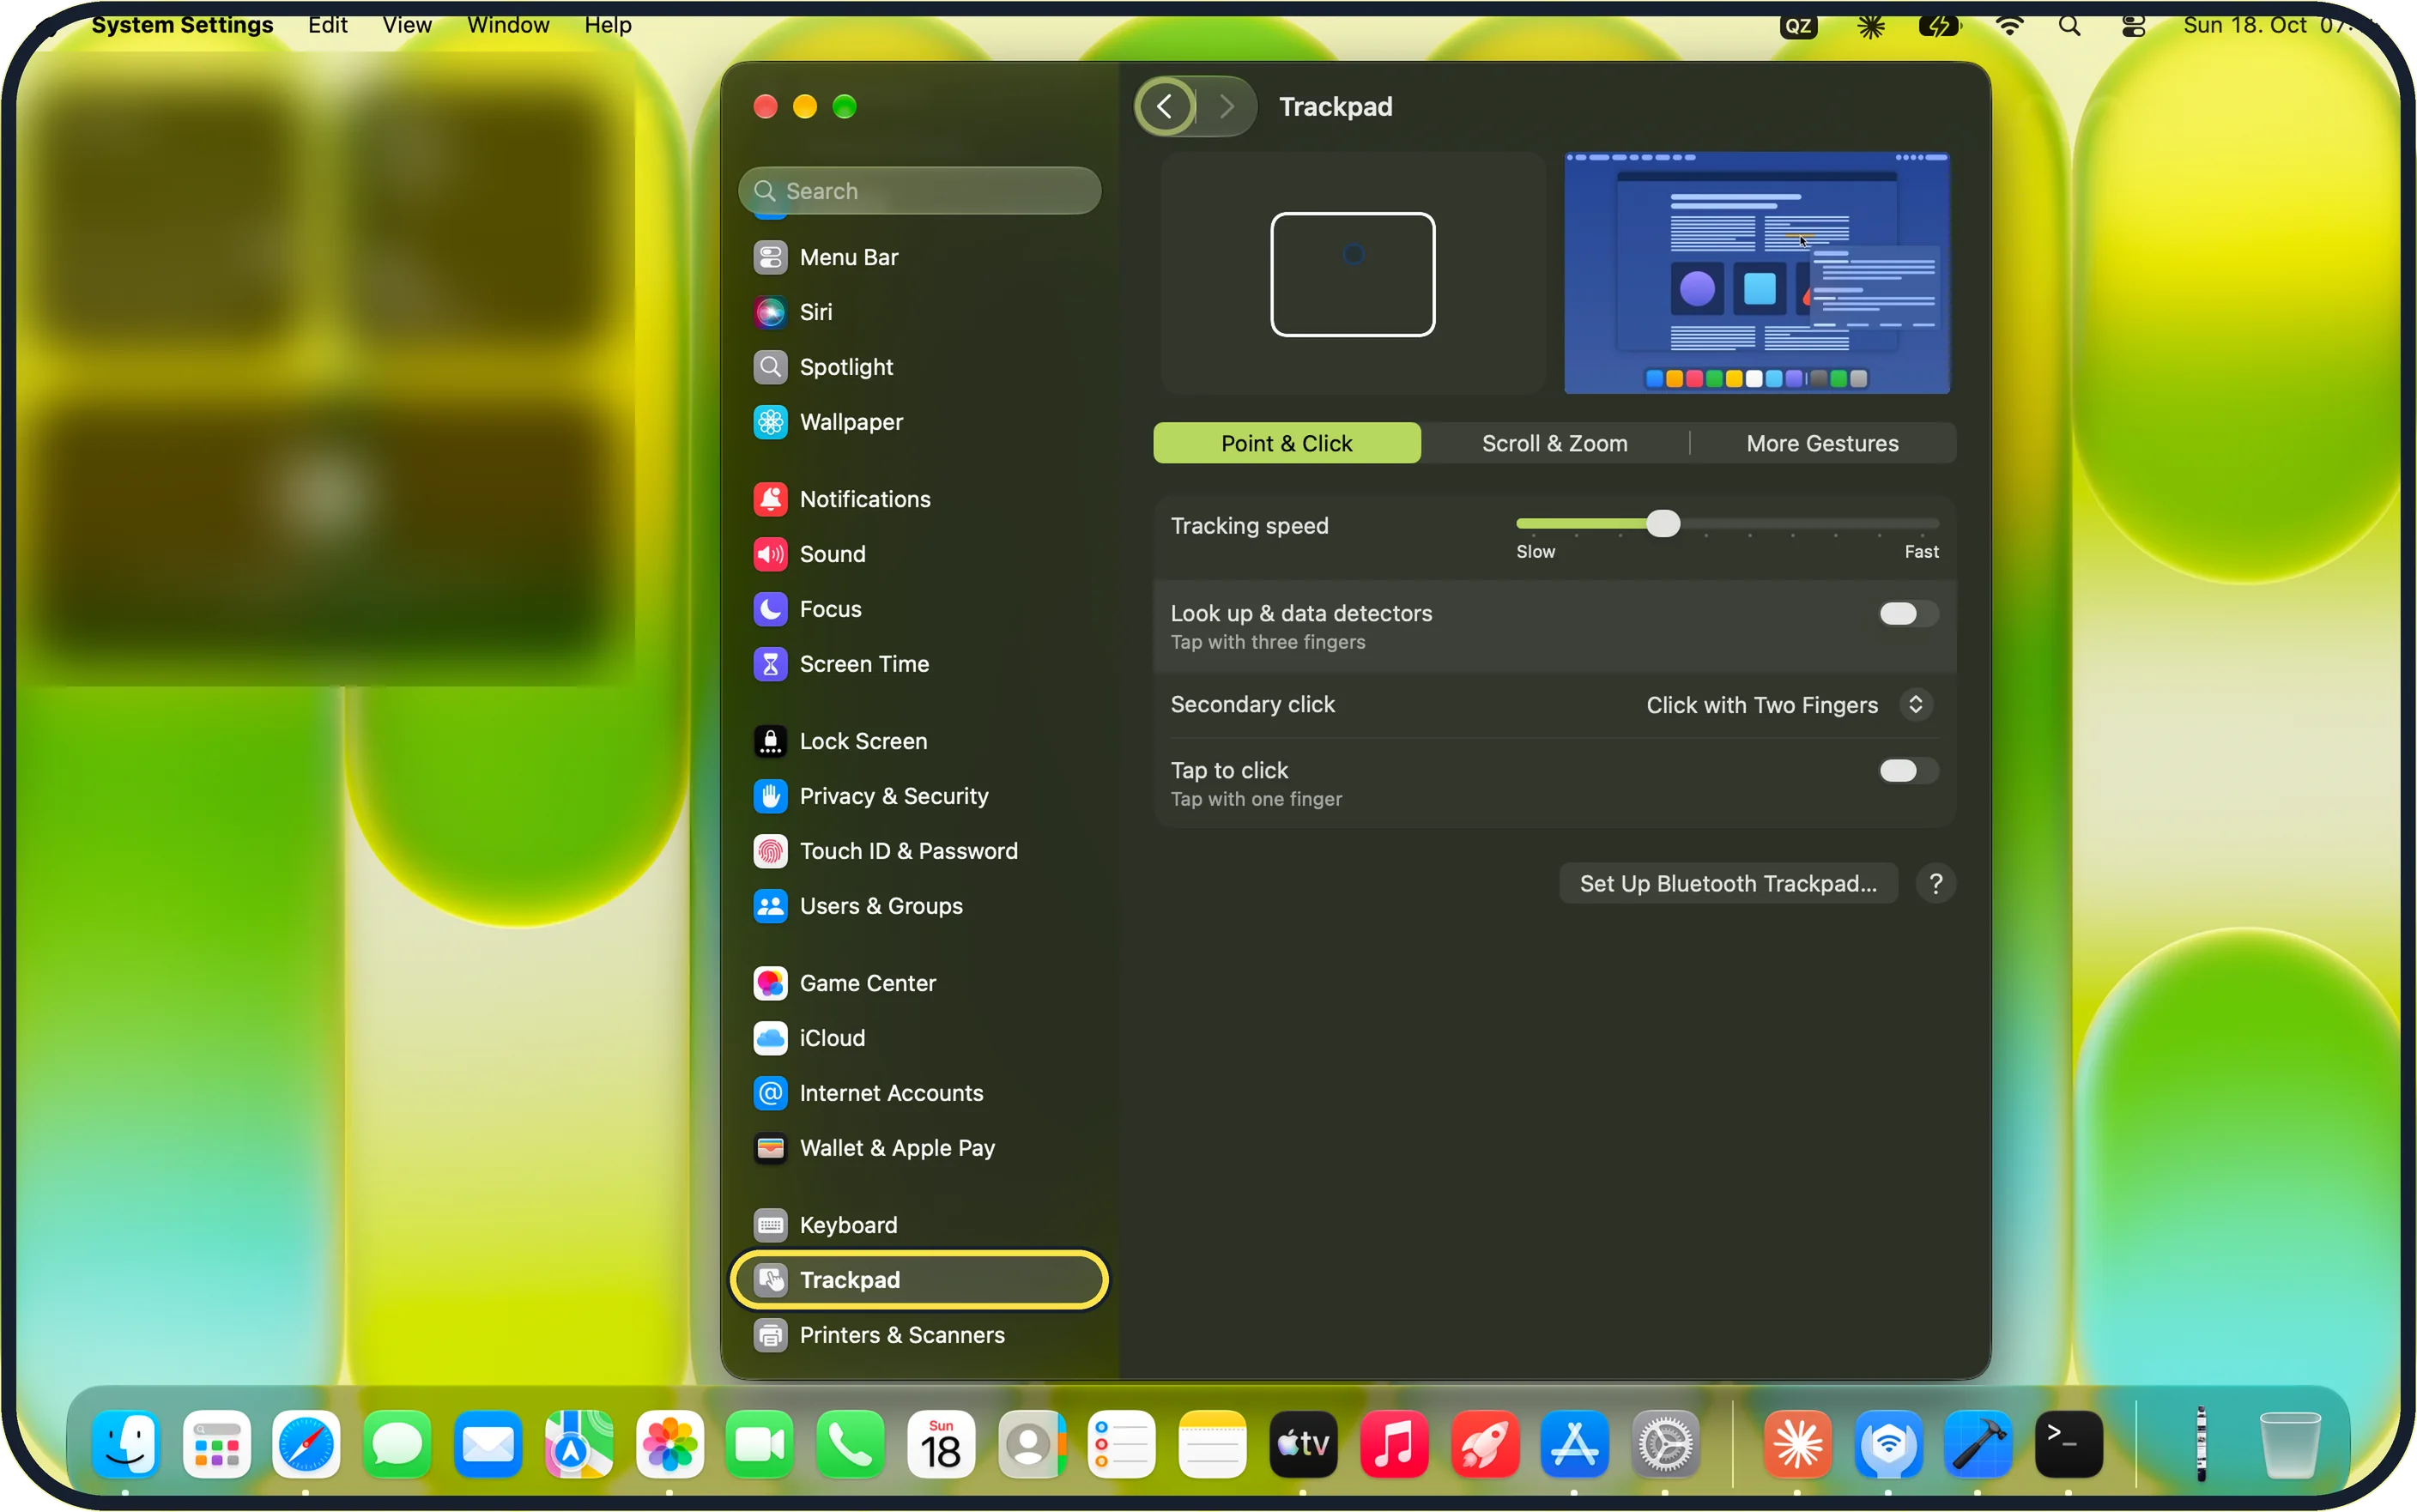The width and height of the screenshot is (2417, 1512).
Task: Open the Spotlight magnifier in menu bar
Action: pos(2069,26)
